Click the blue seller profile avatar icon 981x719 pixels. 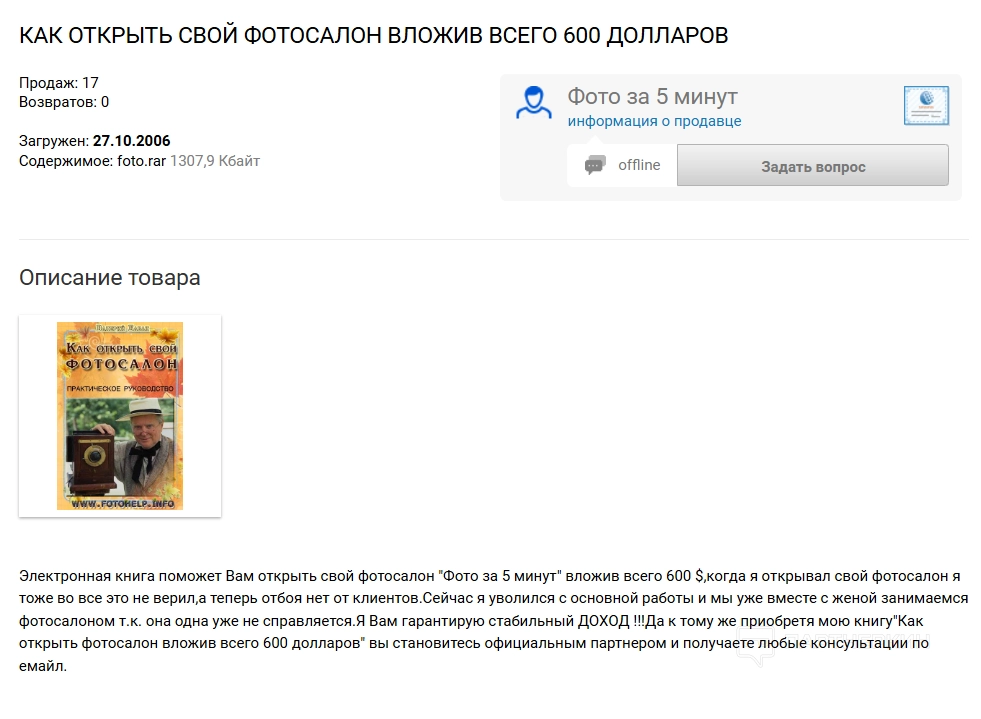(534, 103)
